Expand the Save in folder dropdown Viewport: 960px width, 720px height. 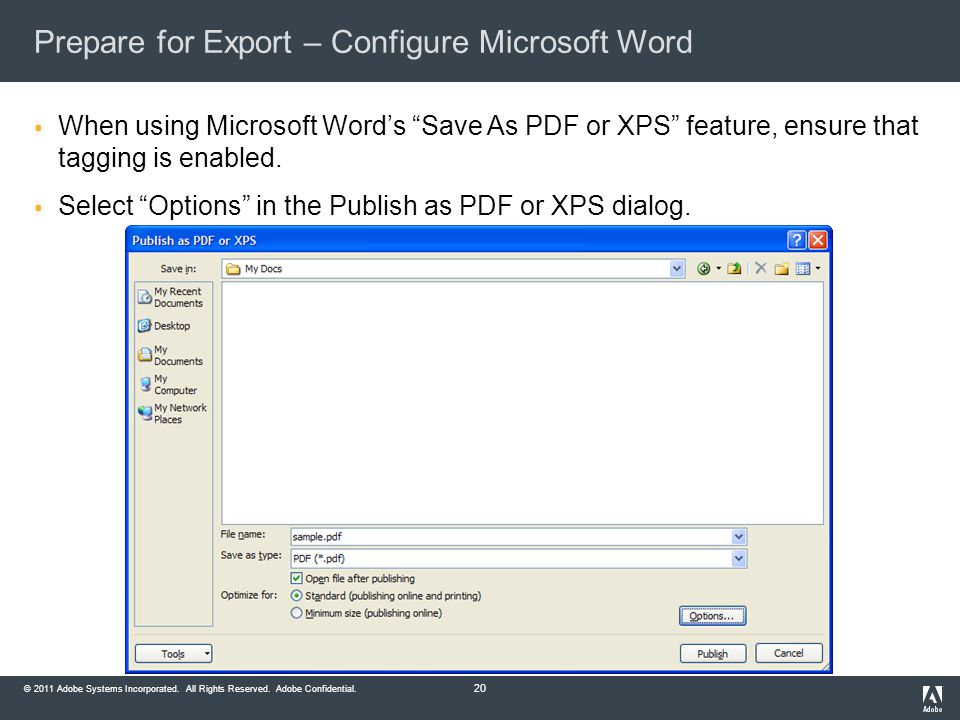pos(677,269)
